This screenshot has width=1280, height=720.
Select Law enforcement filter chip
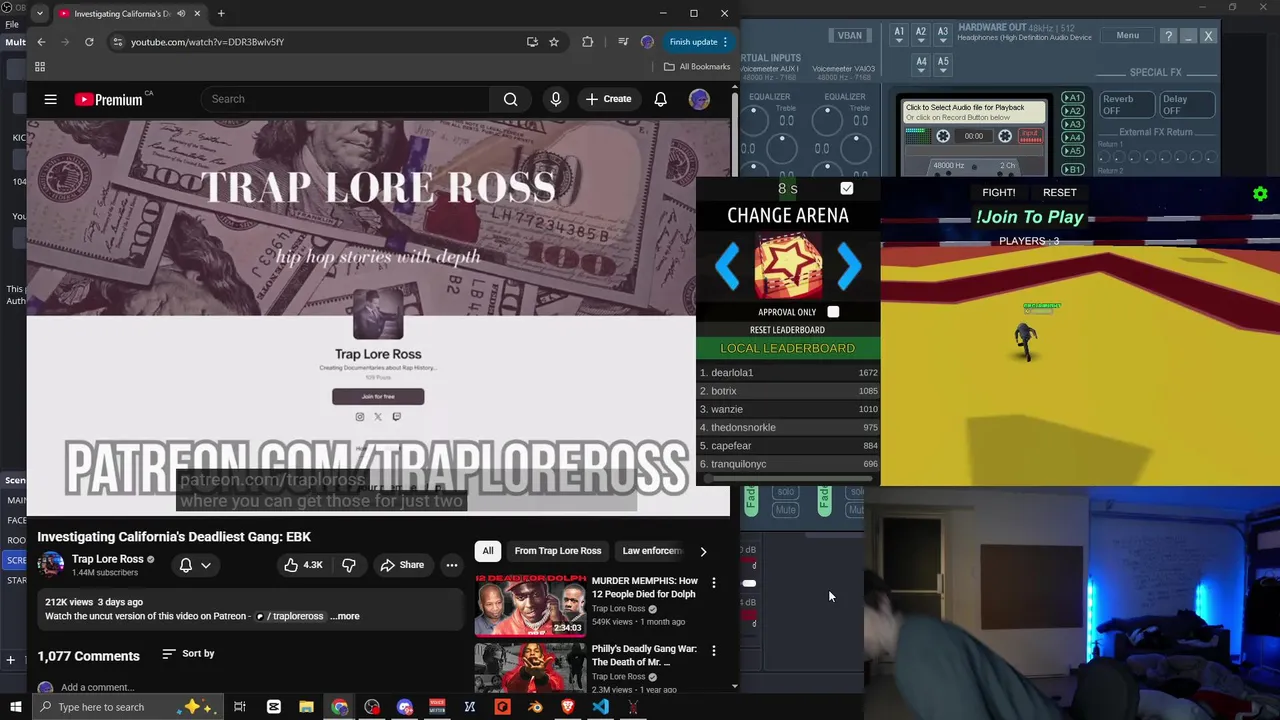click(652, 551)
